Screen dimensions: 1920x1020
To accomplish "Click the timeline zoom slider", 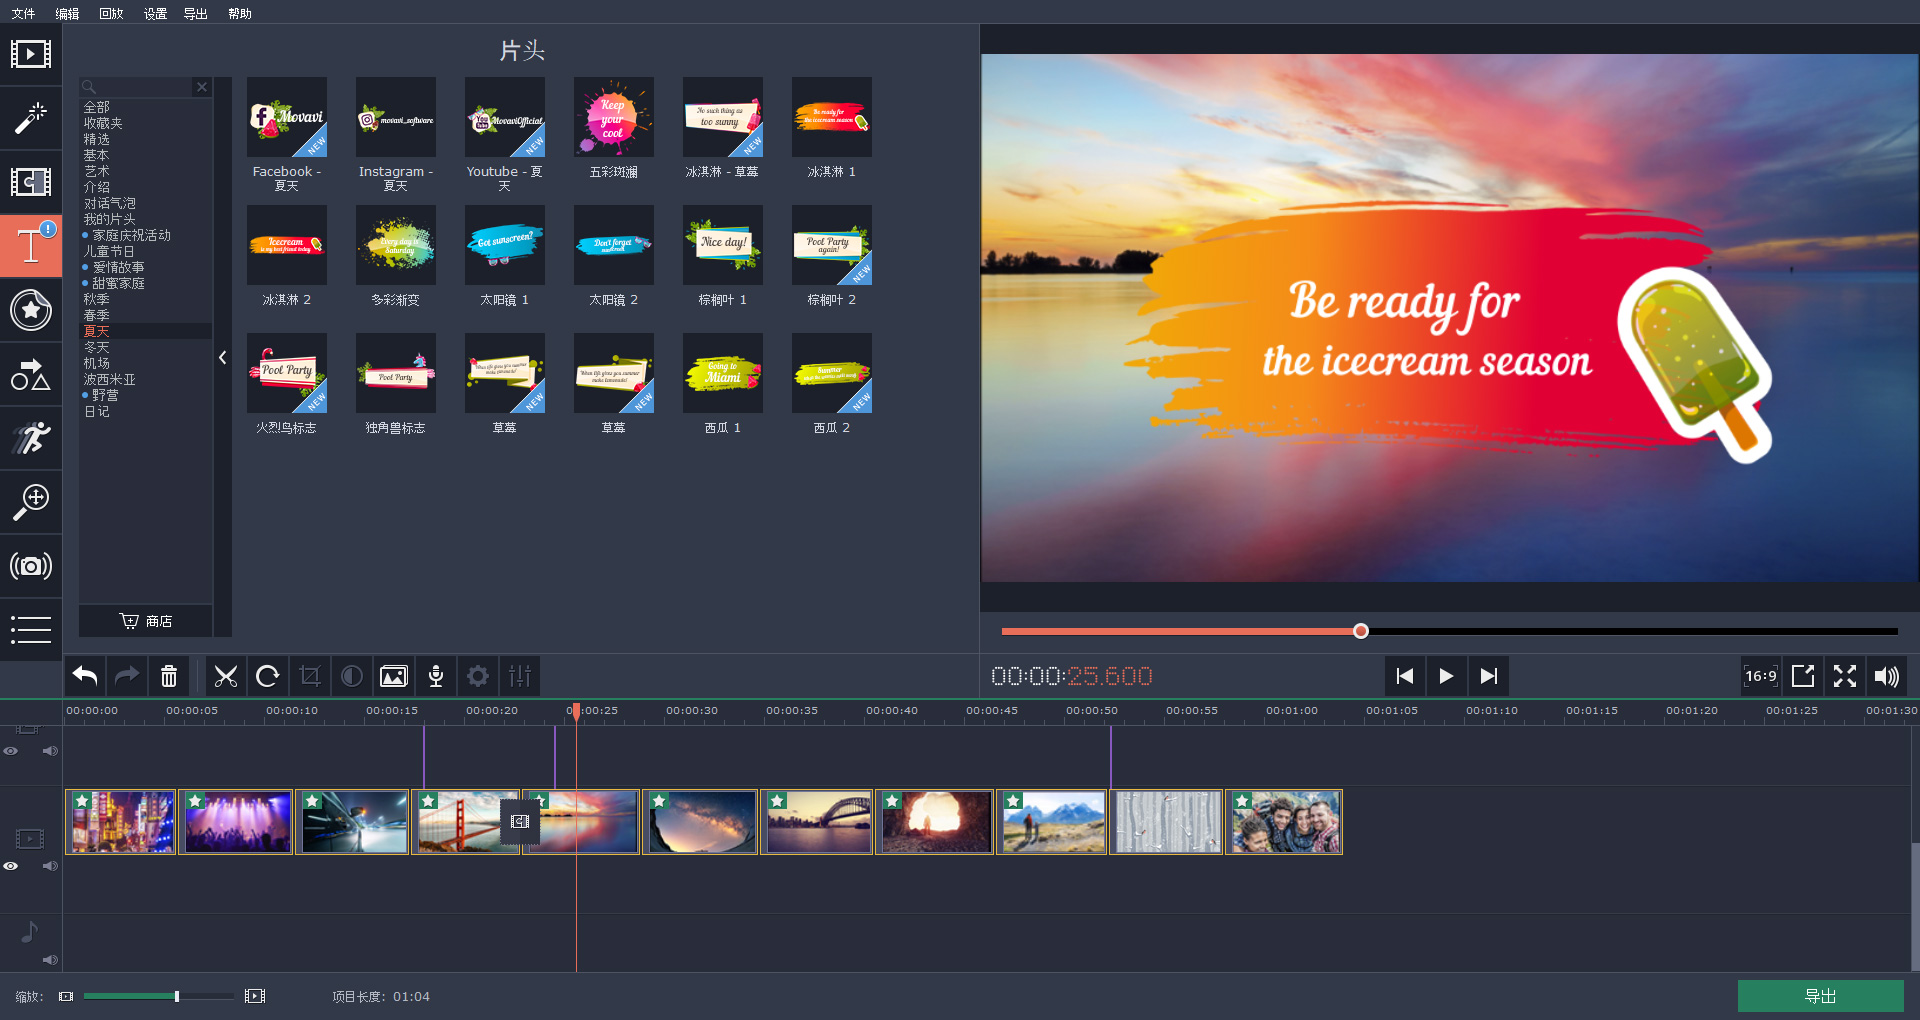I will click(x=160, y=996).
